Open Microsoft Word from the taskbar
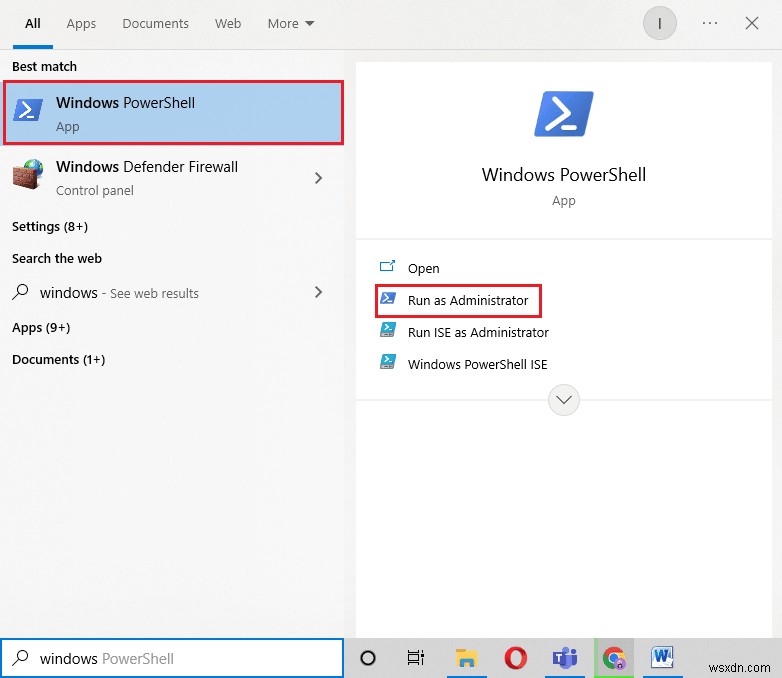The height and width of the screenshot is (678, 782). (662, 657)
